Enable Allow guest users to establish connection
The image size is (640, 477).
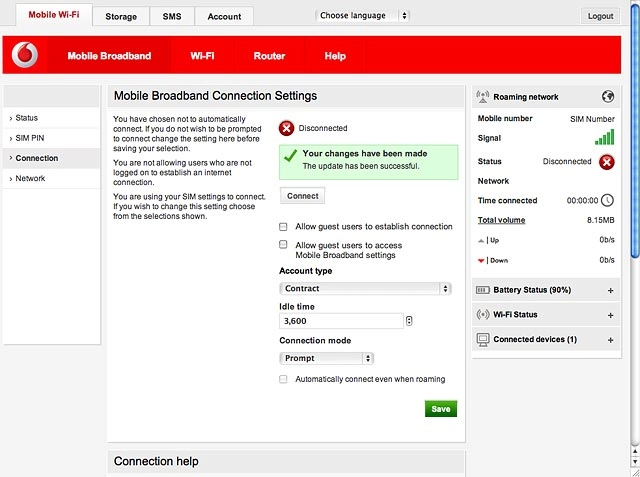(283, 226)
